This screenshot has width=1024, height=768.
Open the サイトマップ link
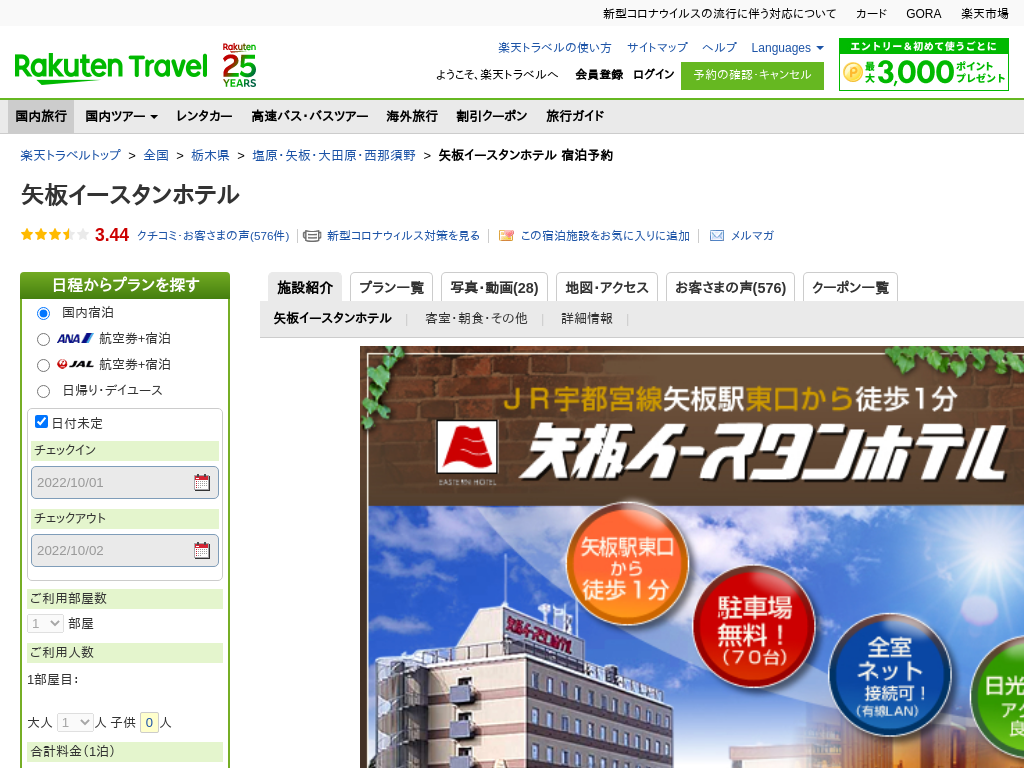[657, 48]
